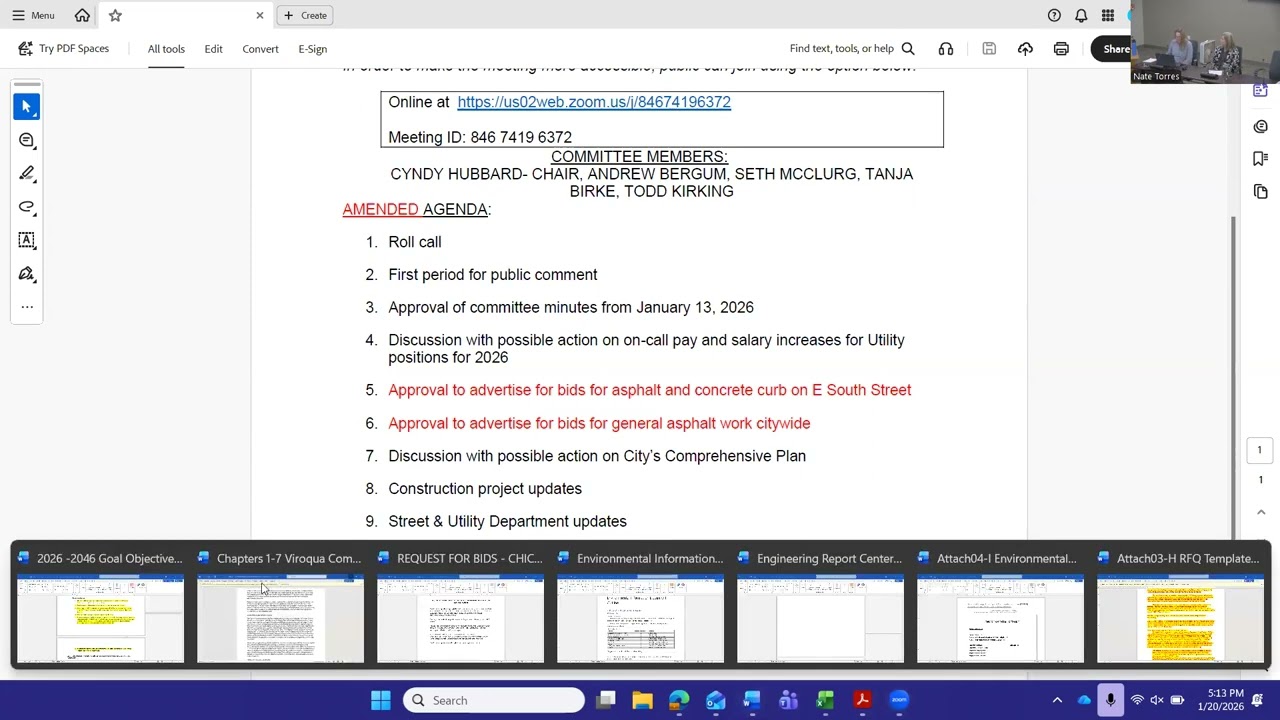Select the Fill & Sign pen tool
Viewport: 1280px width, 720px height.
(x=27, y=274)
